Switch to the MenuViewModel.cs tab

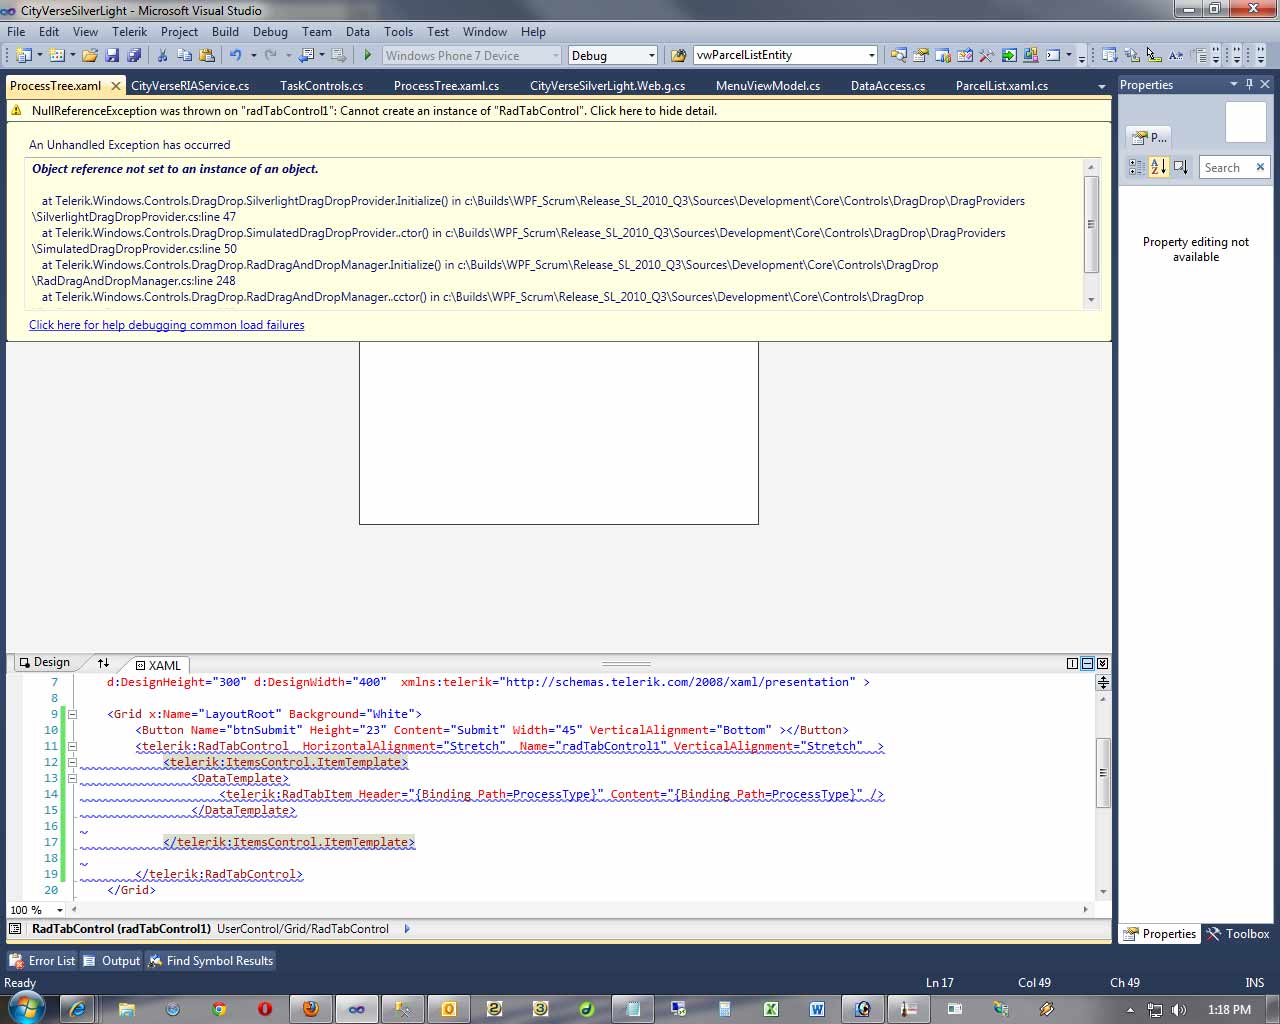pos(768,86)
